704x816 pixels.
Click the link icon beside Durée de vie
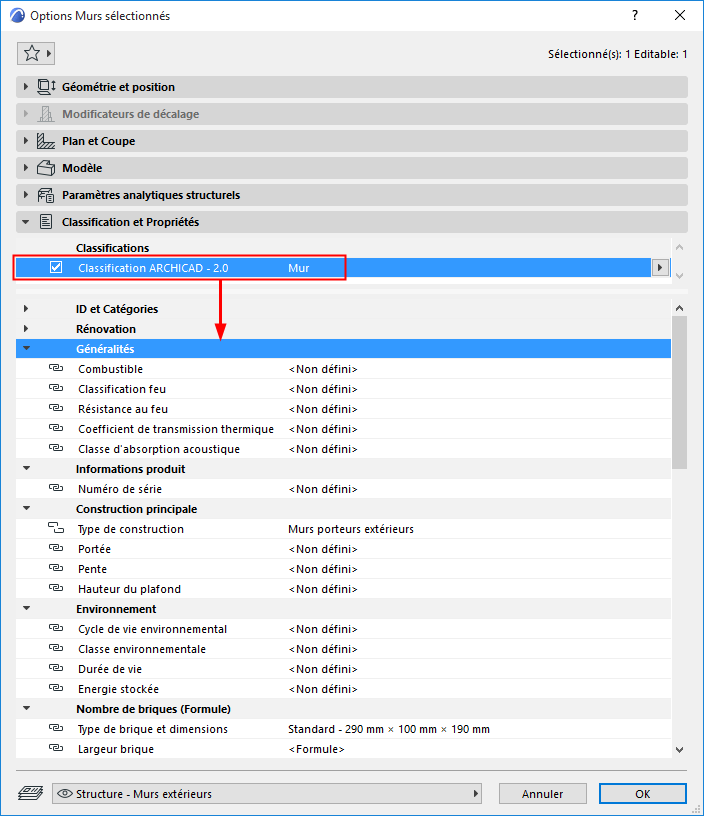(x=56, y=668)
